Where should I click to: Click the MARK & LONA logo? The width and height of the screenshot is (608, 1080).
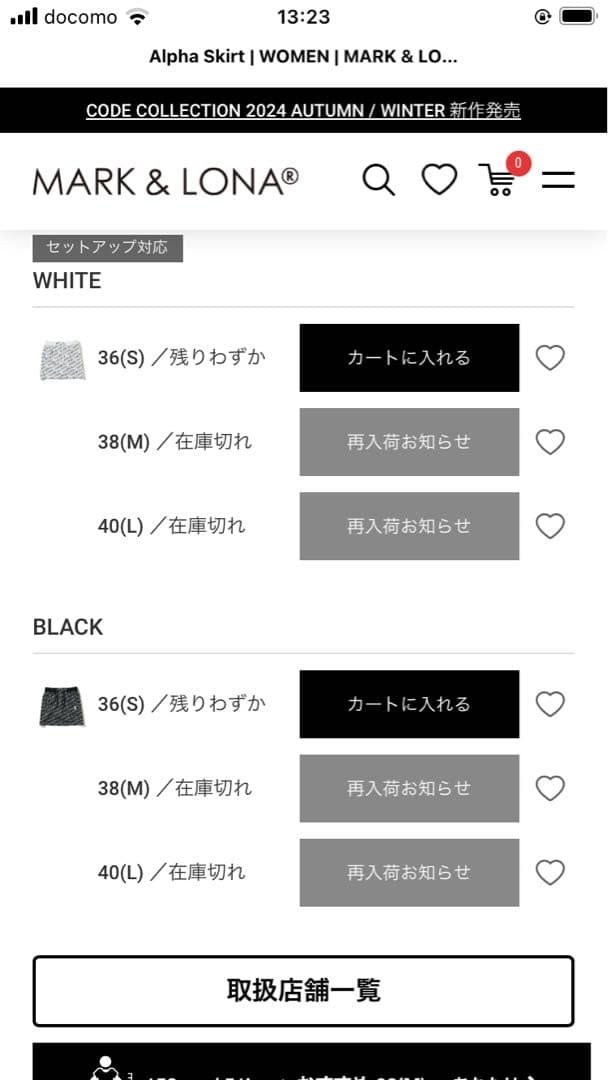(x=163, y=180)
